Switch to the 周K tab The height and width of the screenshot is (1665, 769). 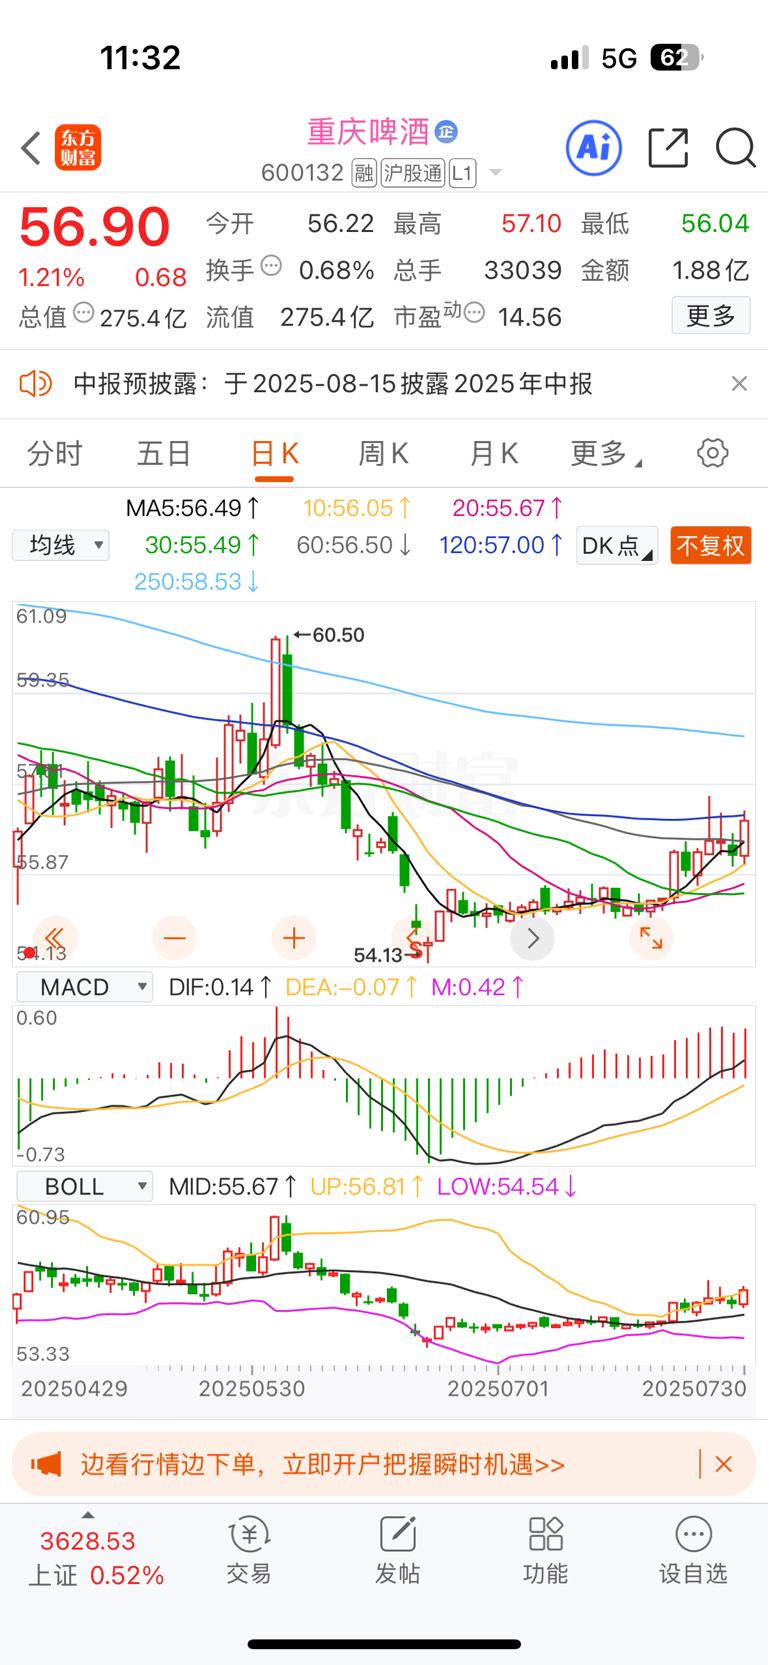[x=383, y=454]
